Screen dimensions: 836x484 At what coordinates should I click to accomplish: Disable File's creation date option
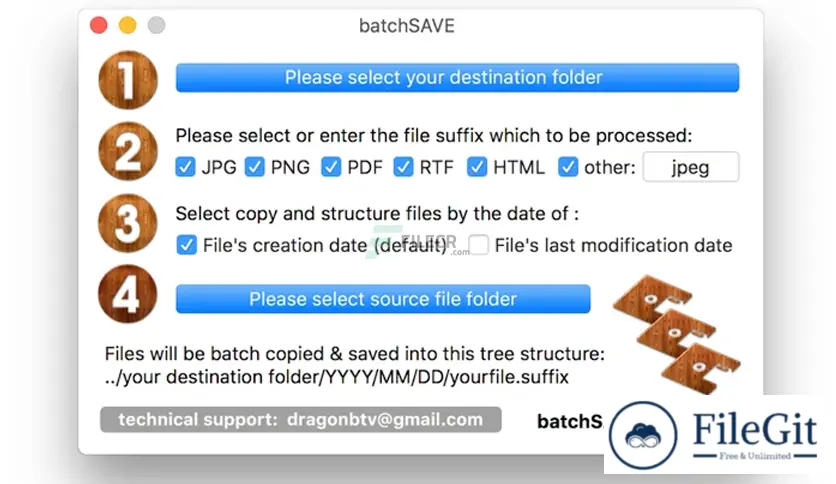pos(187,245)
